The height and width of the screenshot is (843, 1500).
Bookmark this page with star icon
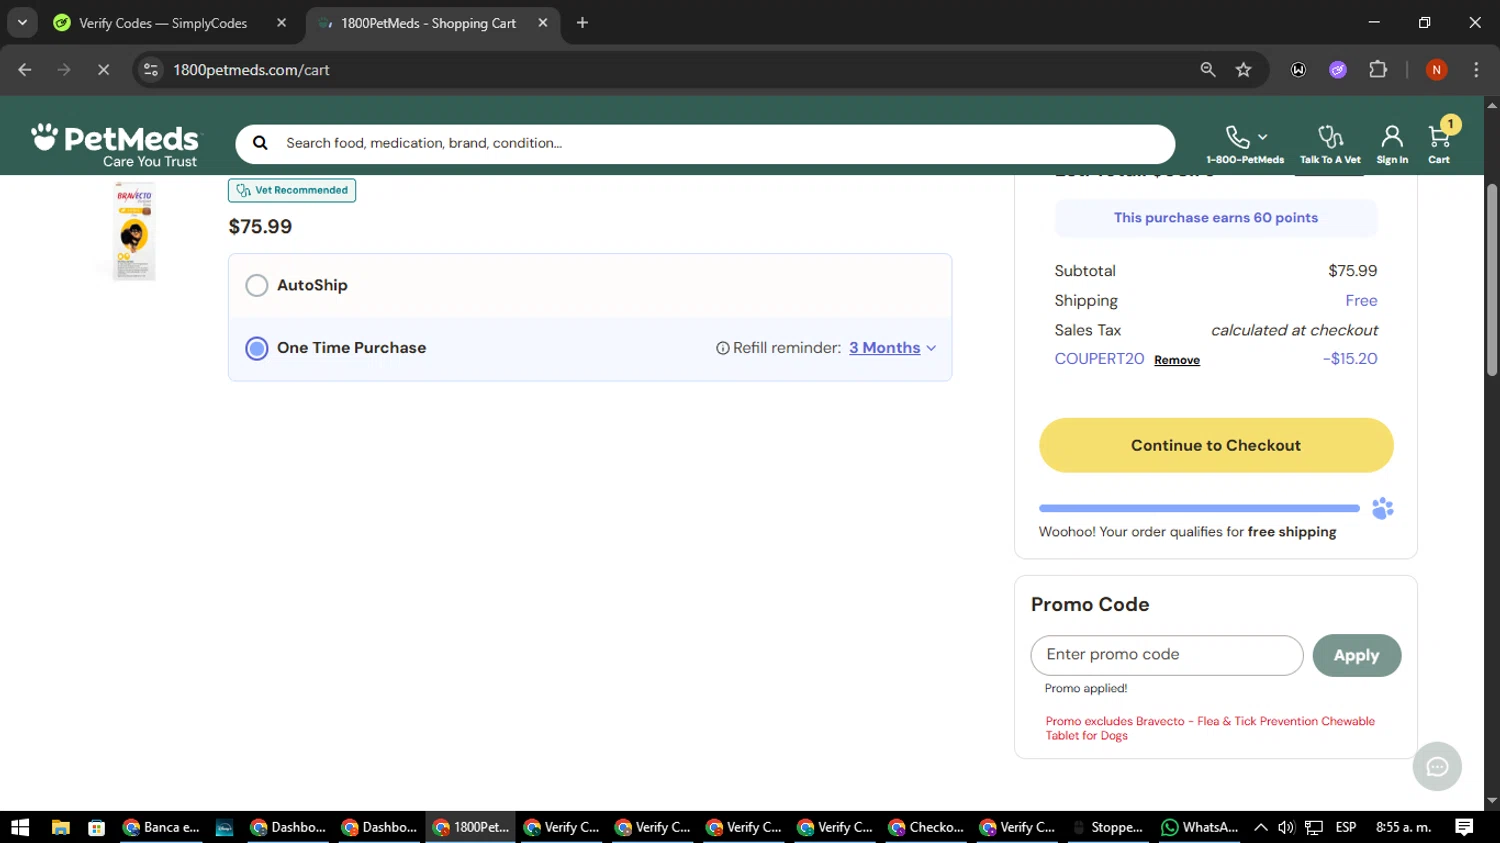(x=1243, y=70)
